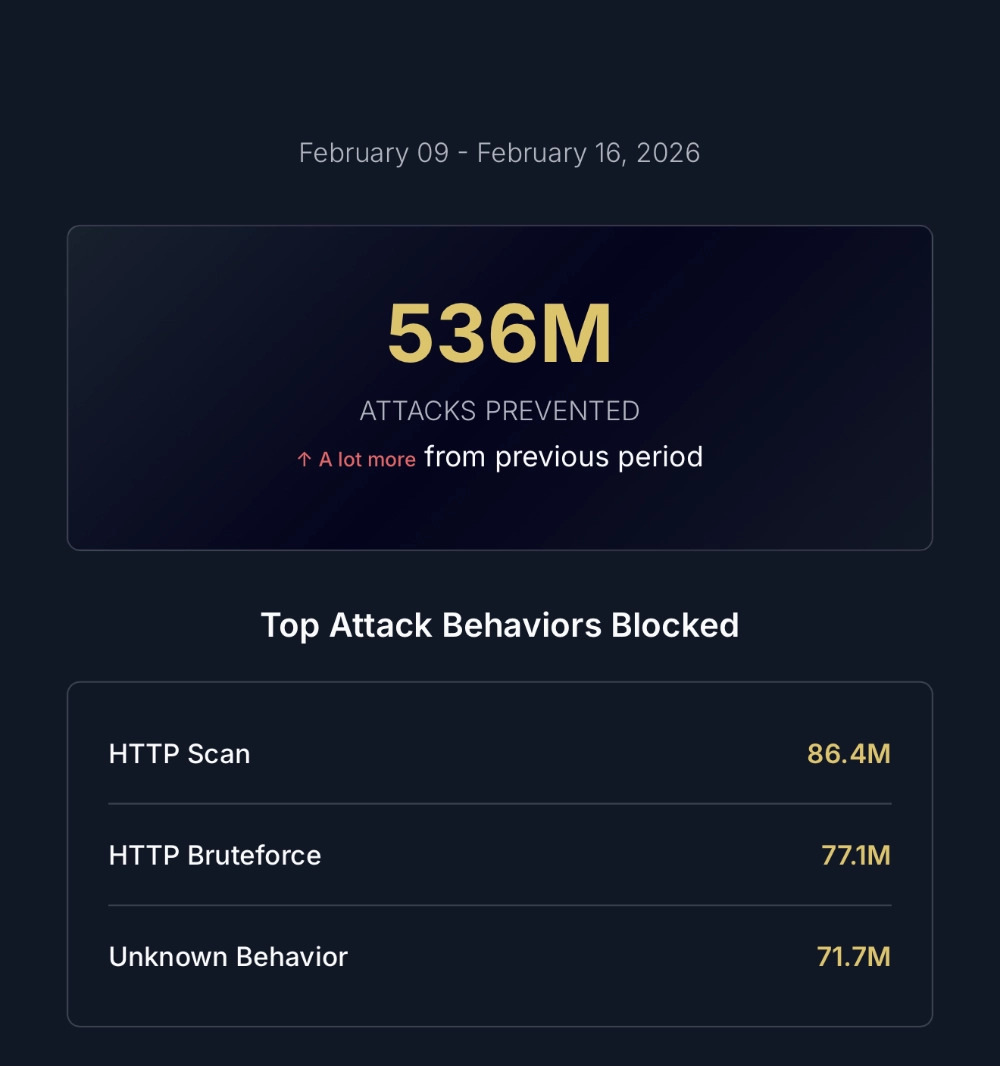1000x1066 pixels.
Task: Click divider line above Unknown Behavior row
Action: 499,906
